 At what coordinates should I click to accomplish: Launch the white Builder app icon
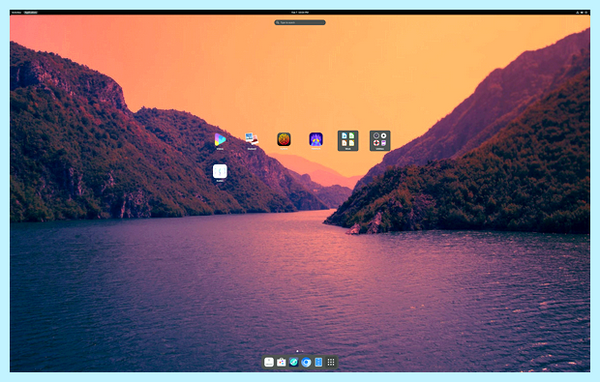pos(220,171)
